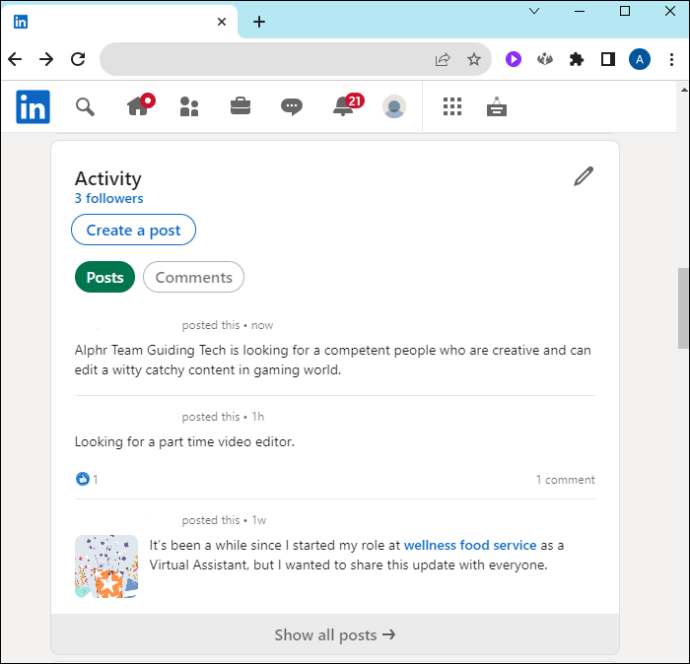Open the LinkedIn search magnifier

85,107
